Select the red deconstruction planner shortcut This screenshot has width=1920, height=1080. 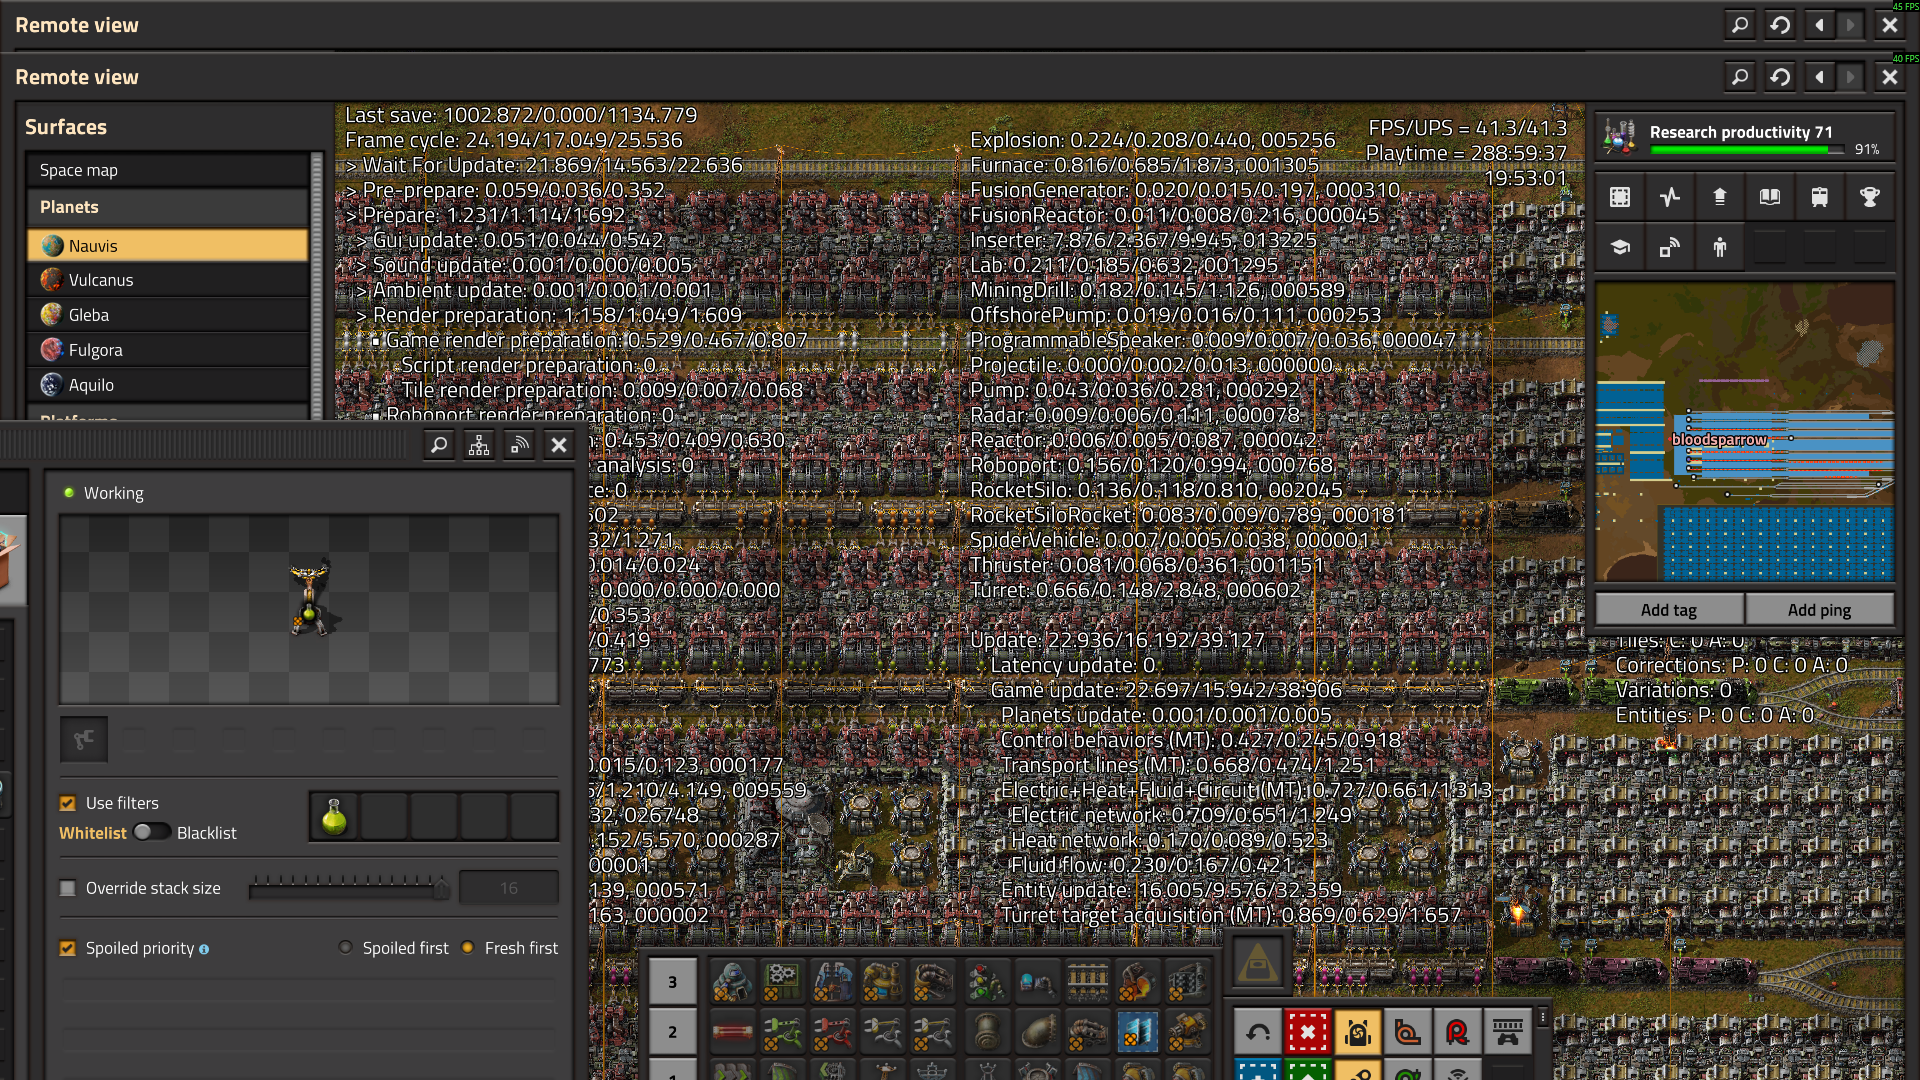[1308, 1032]
